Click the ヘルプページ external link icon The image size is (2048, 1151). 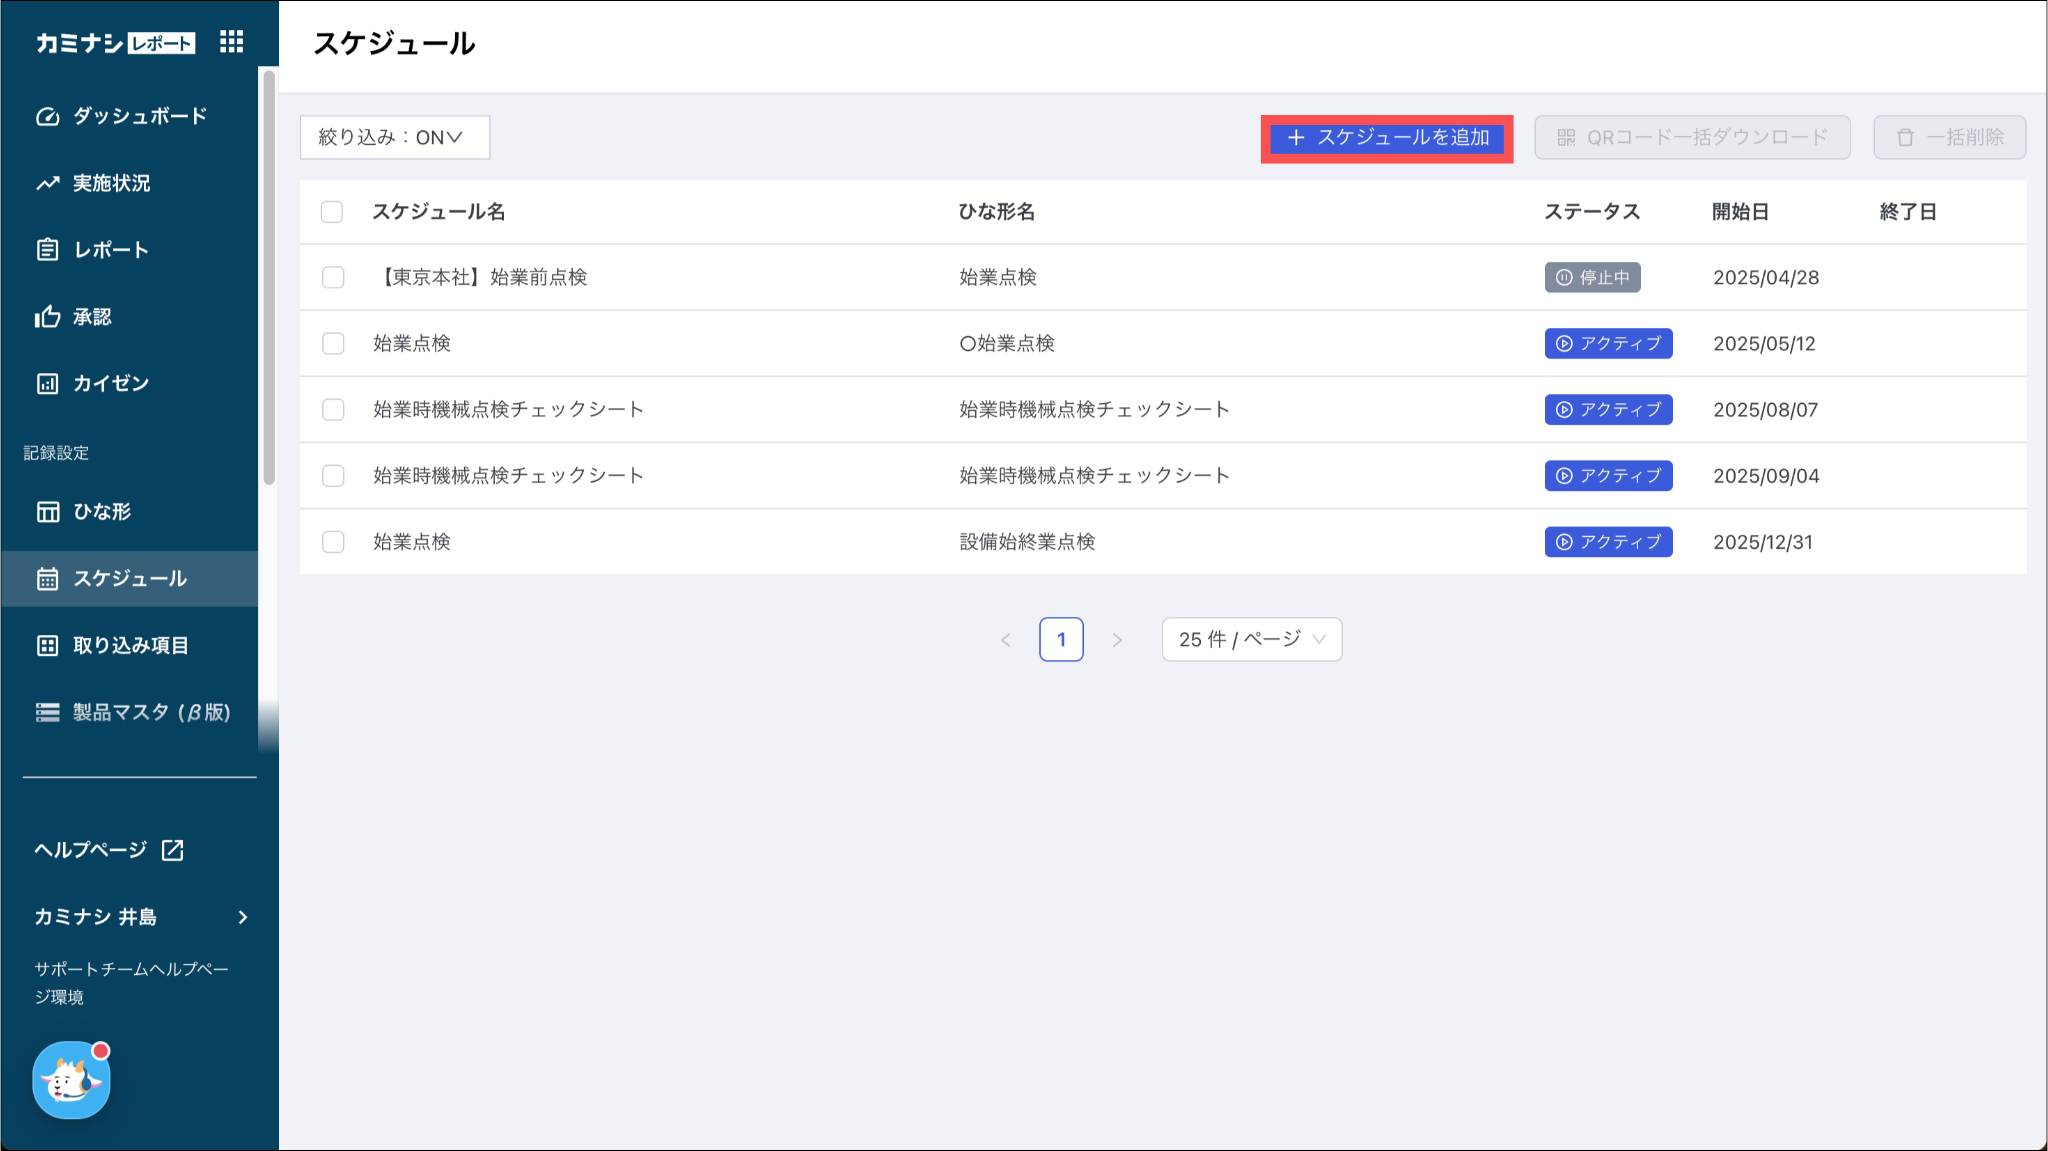pyautogui.click(x=173, y=850)
